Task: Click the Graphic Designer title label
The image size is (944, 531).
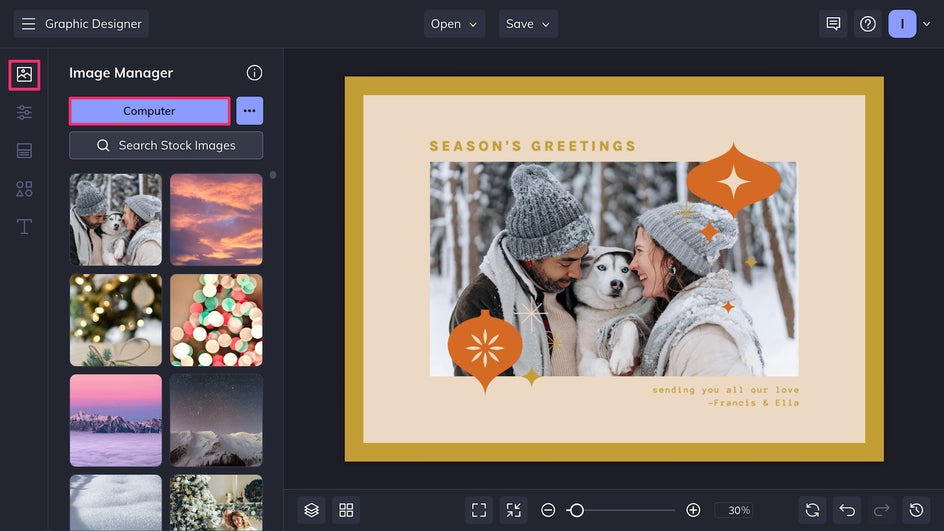Action: 93,23
